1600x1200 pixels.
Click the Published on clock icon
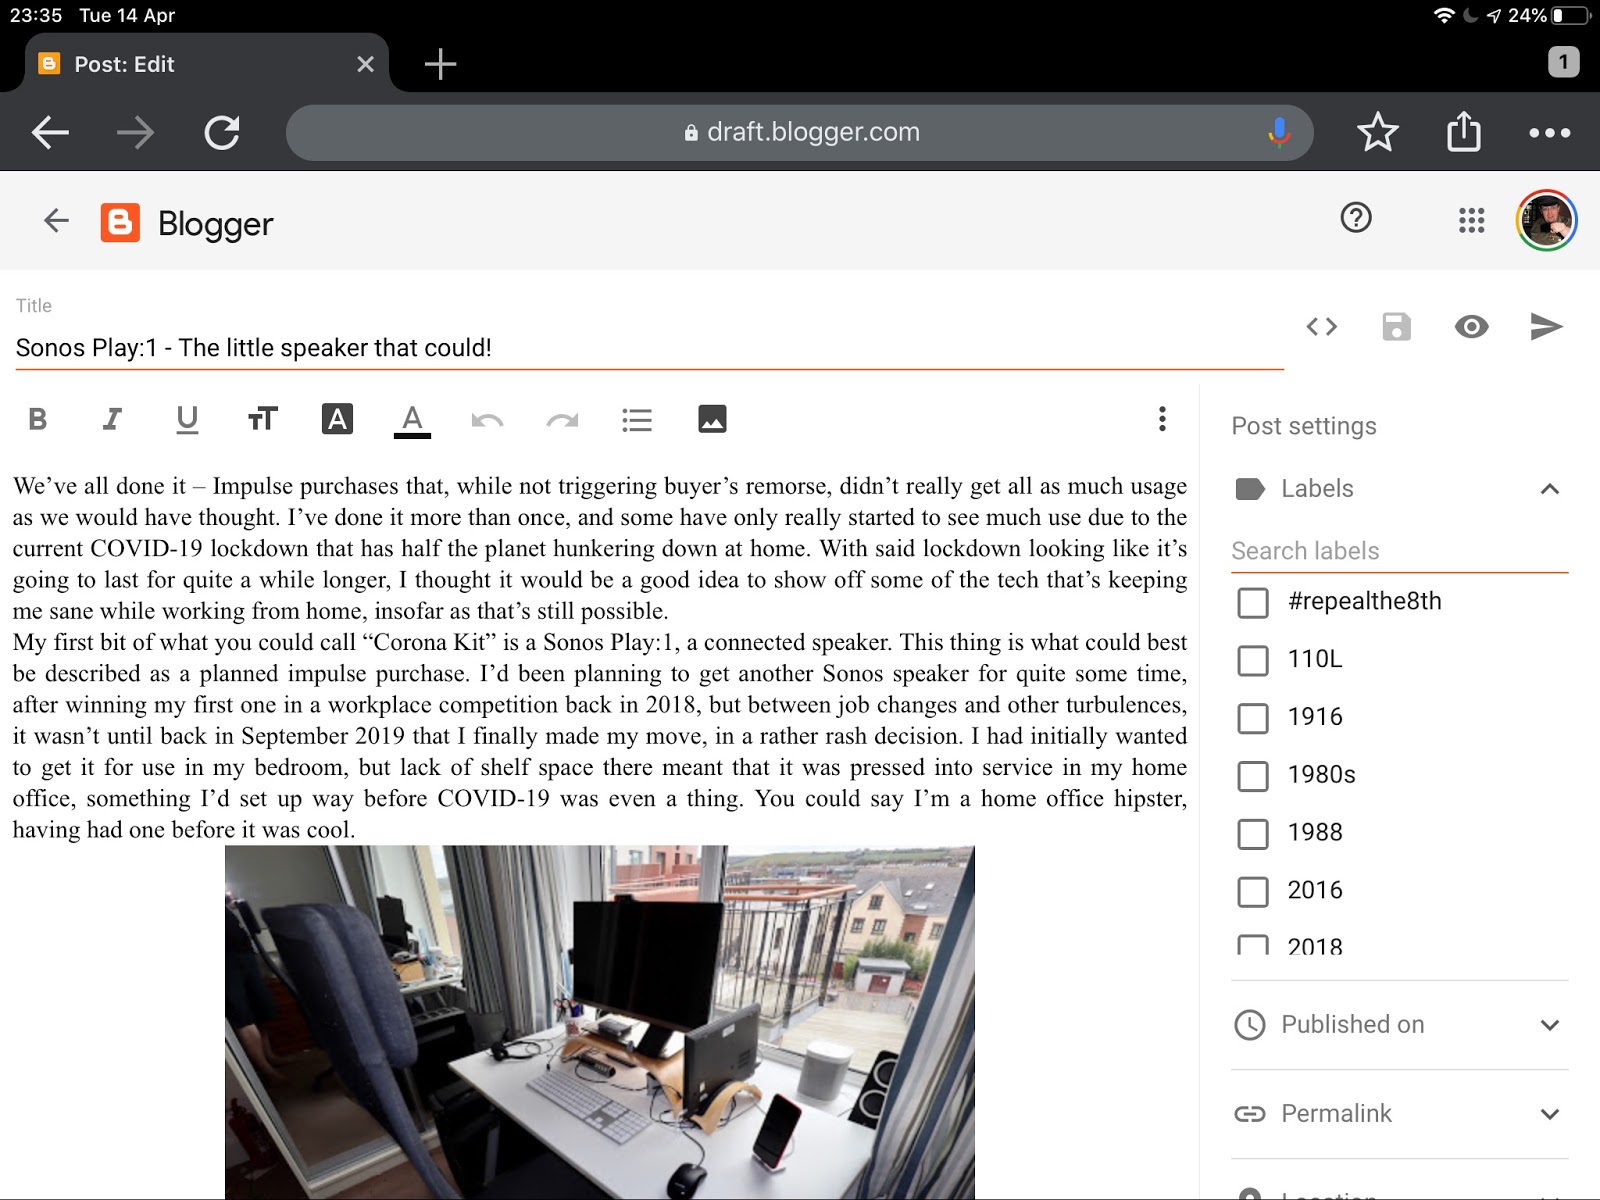[x=1250, y=1025]
